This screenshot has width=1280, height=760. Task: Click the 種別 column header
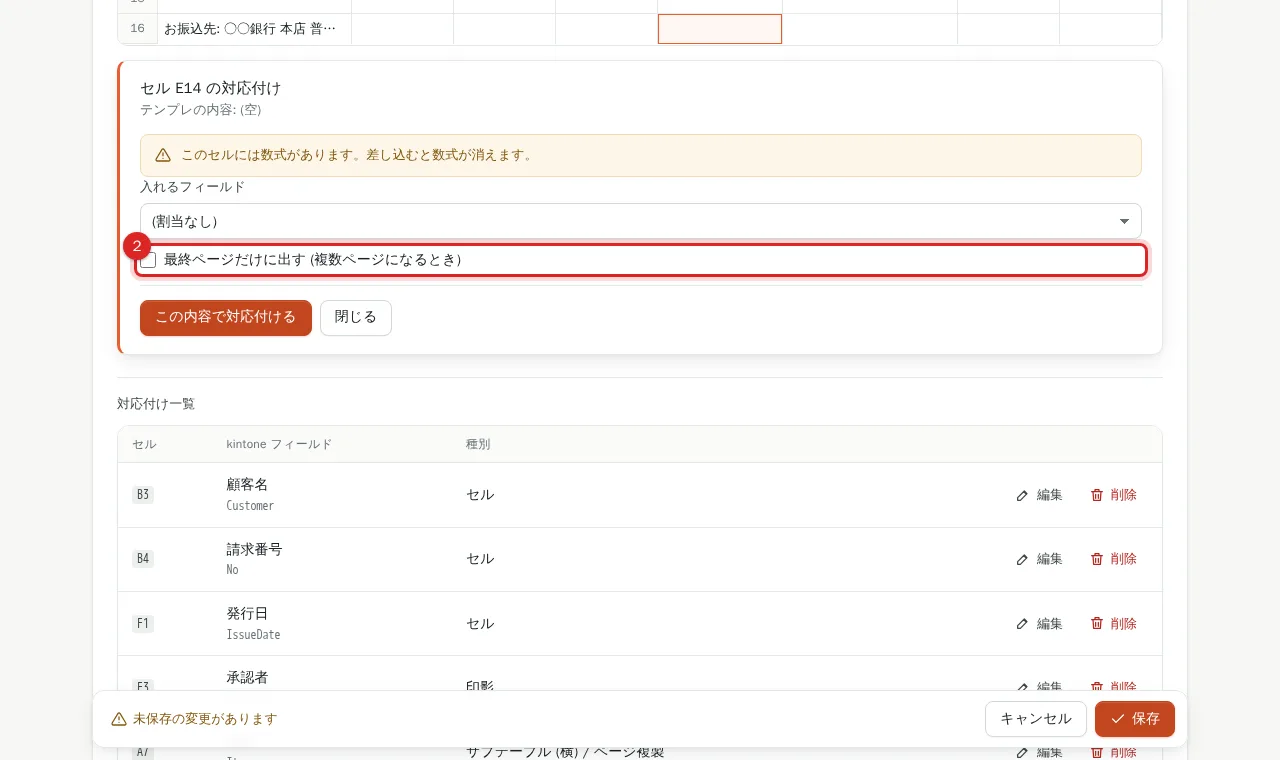click(478, 444)
